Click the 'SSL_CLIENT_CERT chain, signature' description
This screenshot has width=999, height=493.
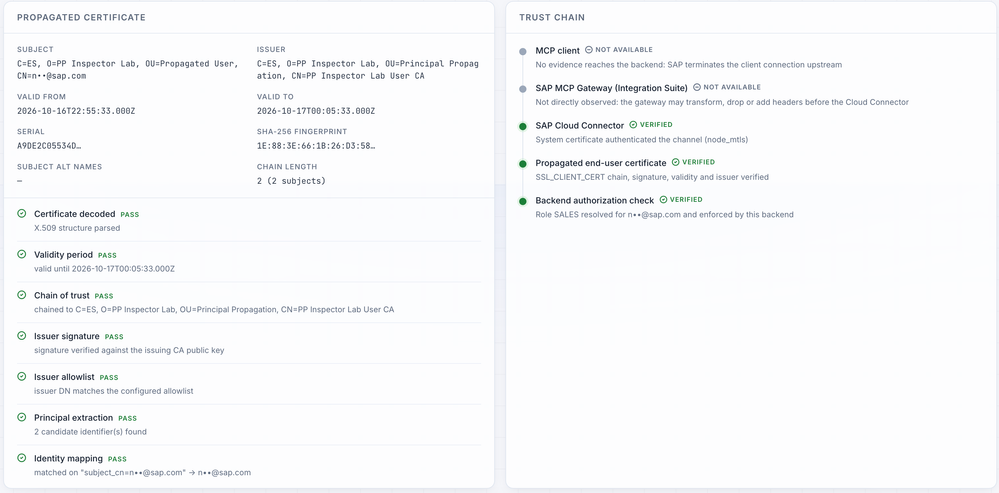click(652, 177)
